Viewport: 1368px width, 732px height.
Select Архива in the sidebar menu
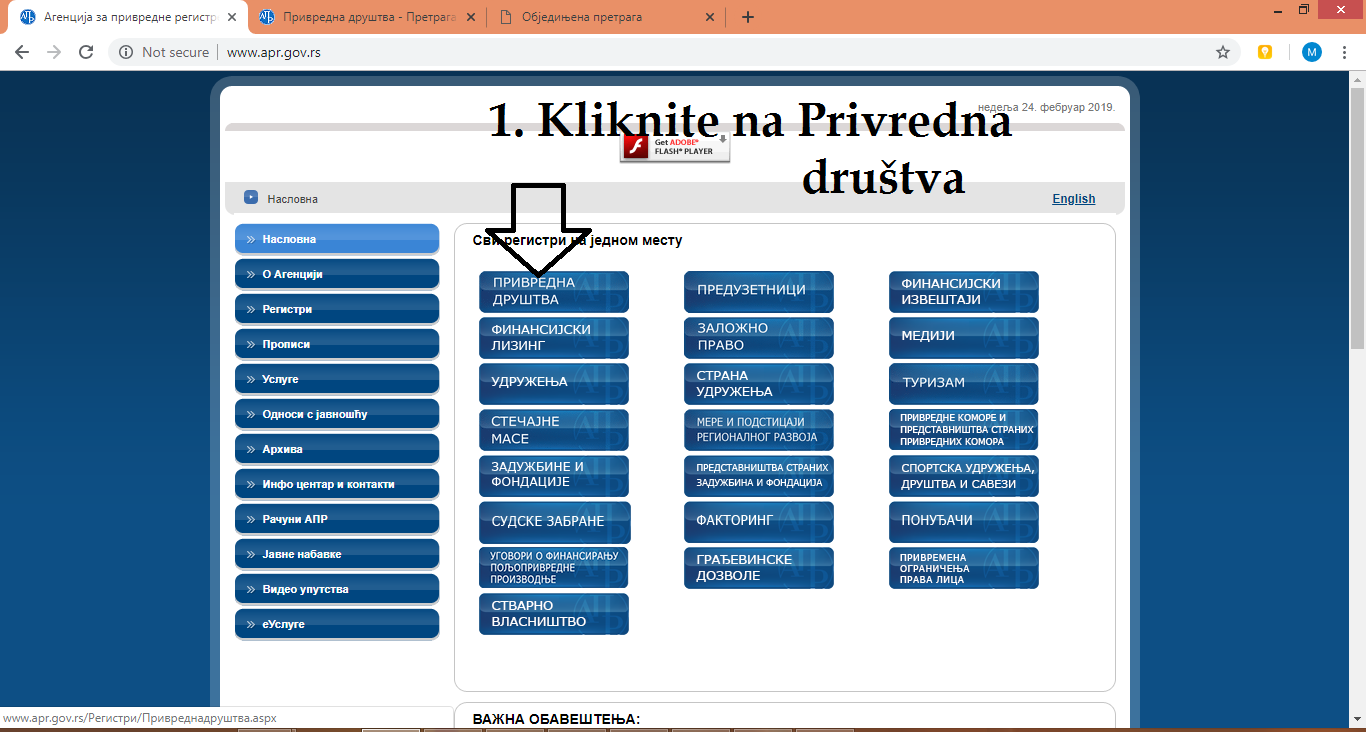coord(337,449)
